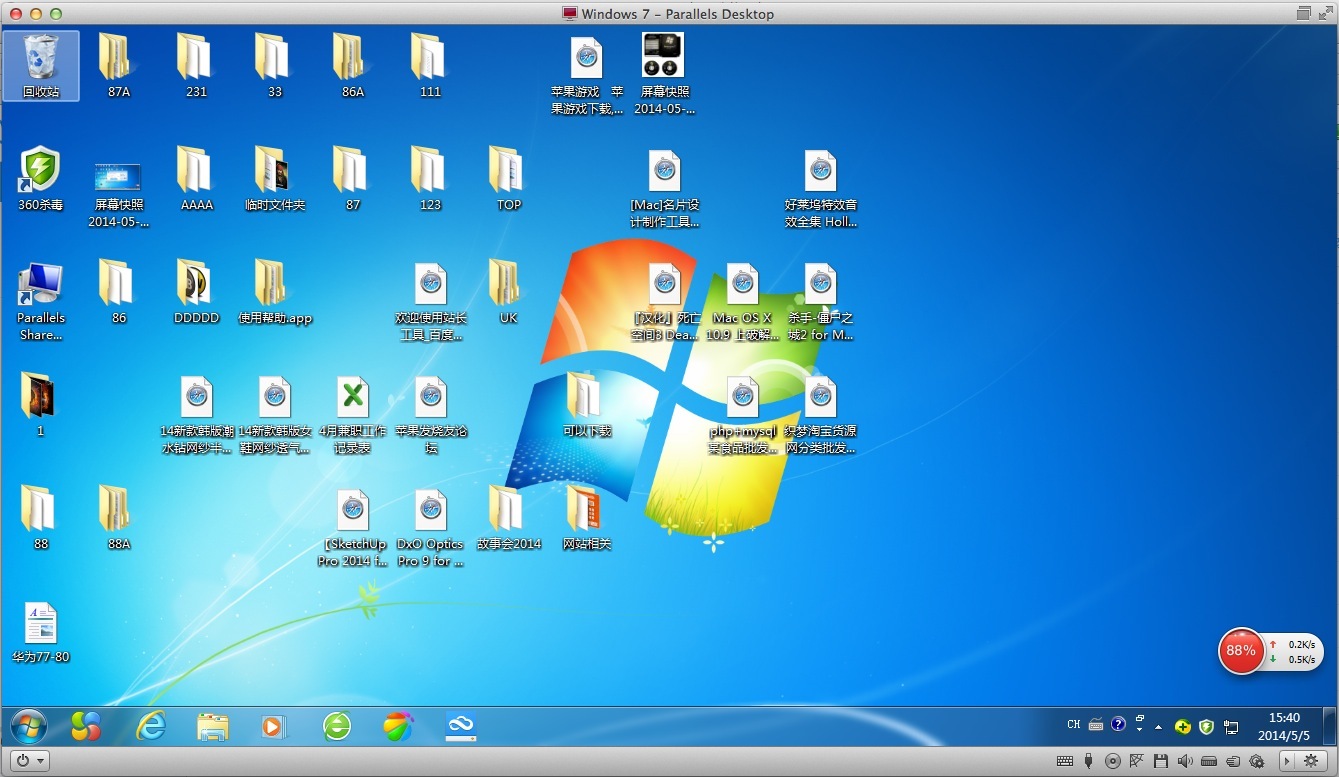Click the Windows Start orb
The width and height of the screenshot is (1339, 777).
[x=28, y=726]
